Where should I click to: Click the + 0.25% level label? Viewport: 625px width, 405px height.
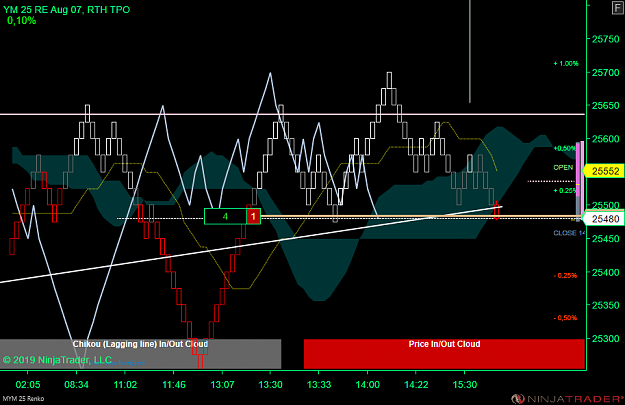(565, 191)
